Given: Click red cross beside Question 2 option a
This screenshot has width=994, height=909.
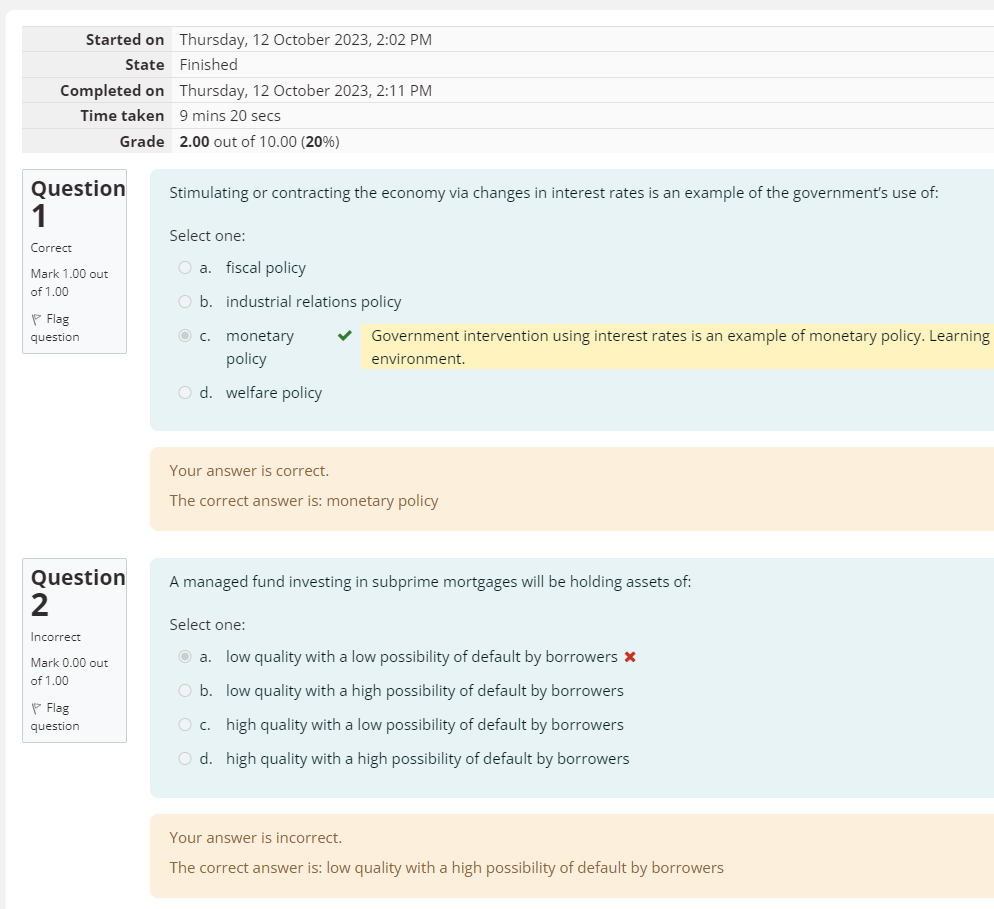Looking at the screenshot, I should (x=630, y=657).
